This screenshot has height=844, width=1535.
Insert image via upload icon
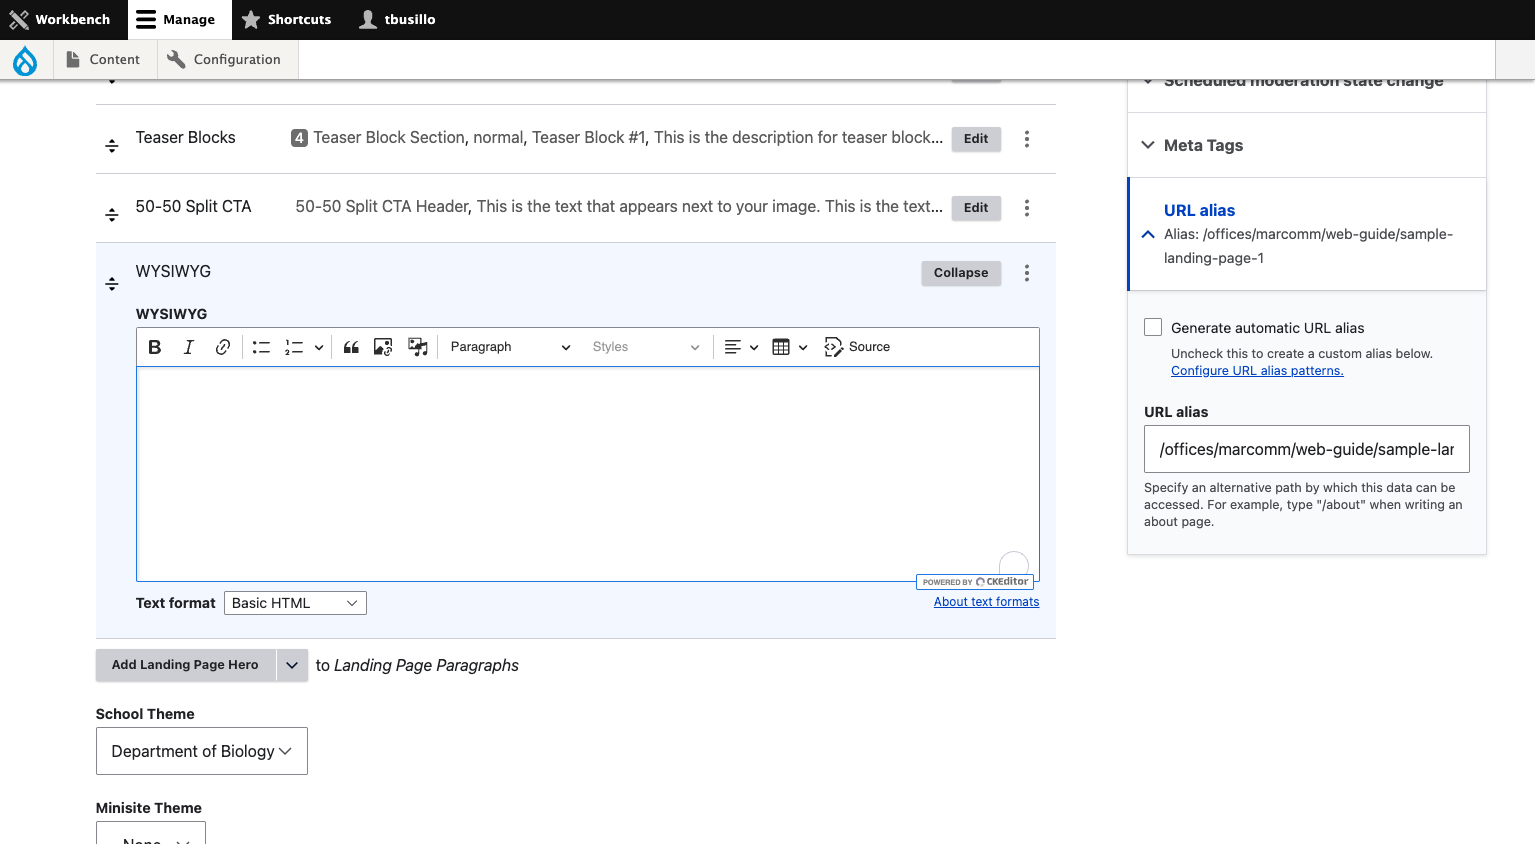pos(383,347)
